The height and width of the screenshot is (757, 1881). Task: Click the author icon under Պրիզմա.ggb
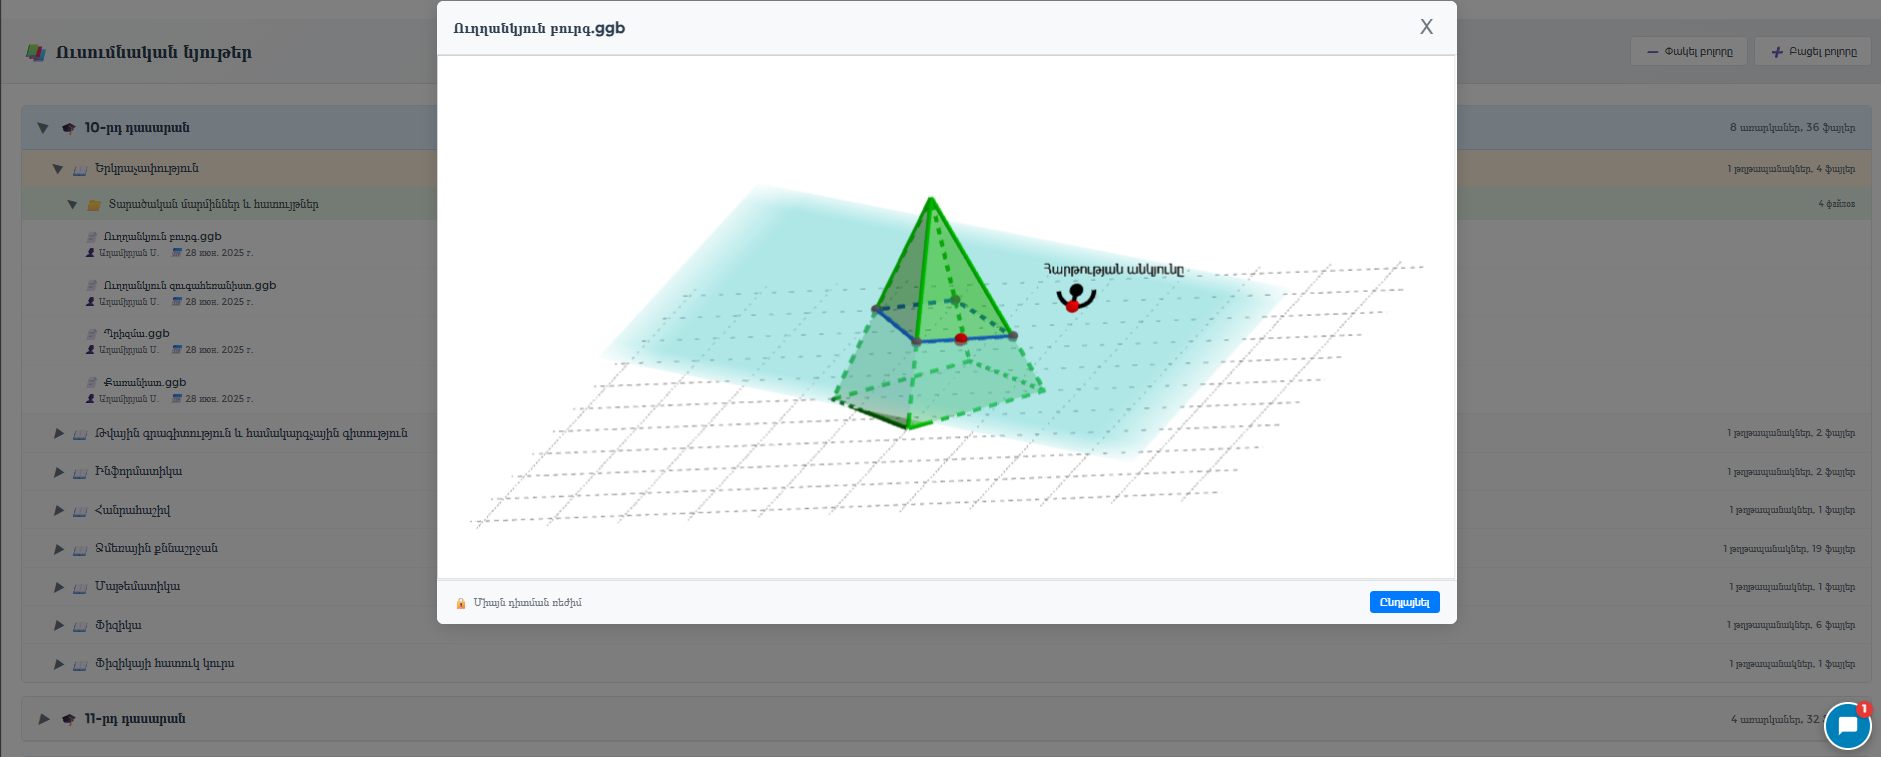pyautogui.click(x=91, y=350)
